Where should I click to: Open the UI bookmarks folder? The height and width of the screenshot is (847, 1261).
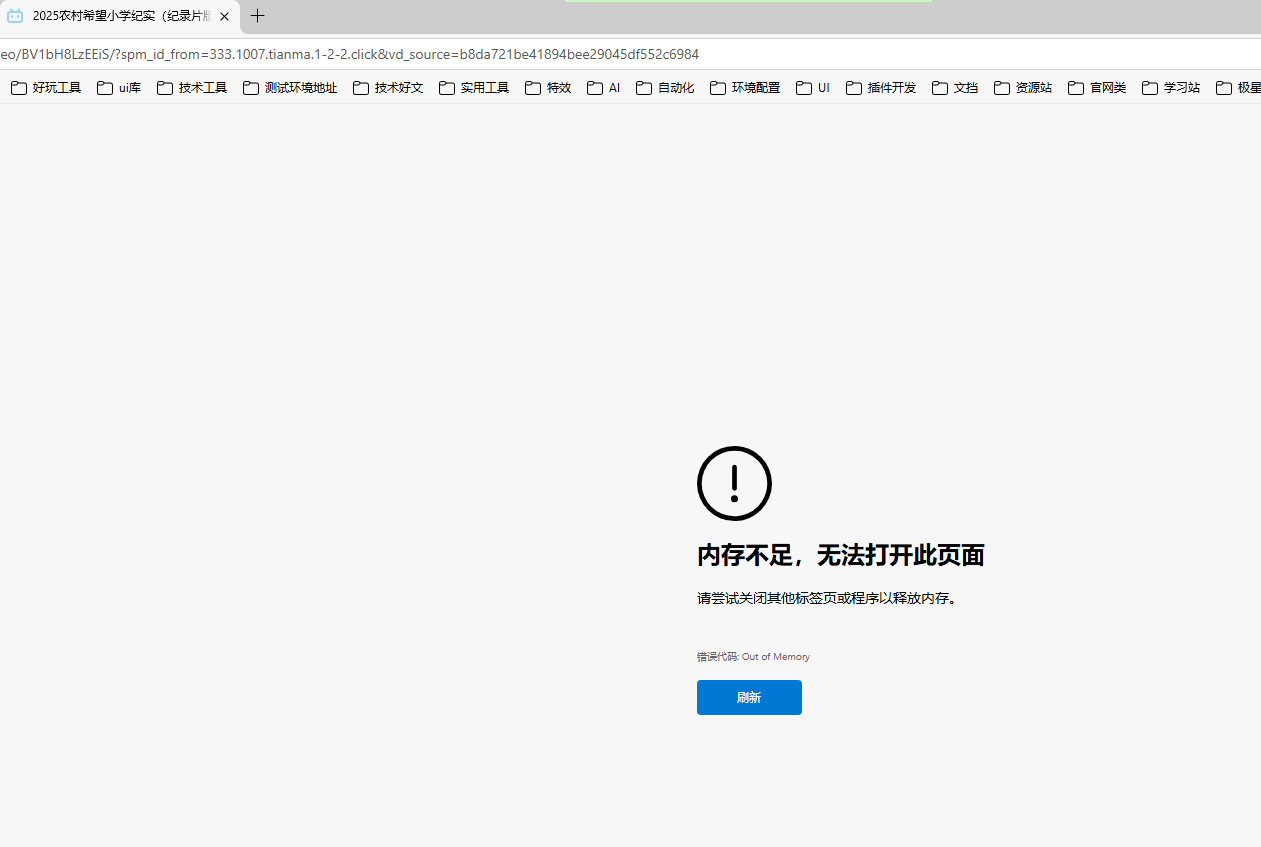pyautogui.click(x=813, y=88)
